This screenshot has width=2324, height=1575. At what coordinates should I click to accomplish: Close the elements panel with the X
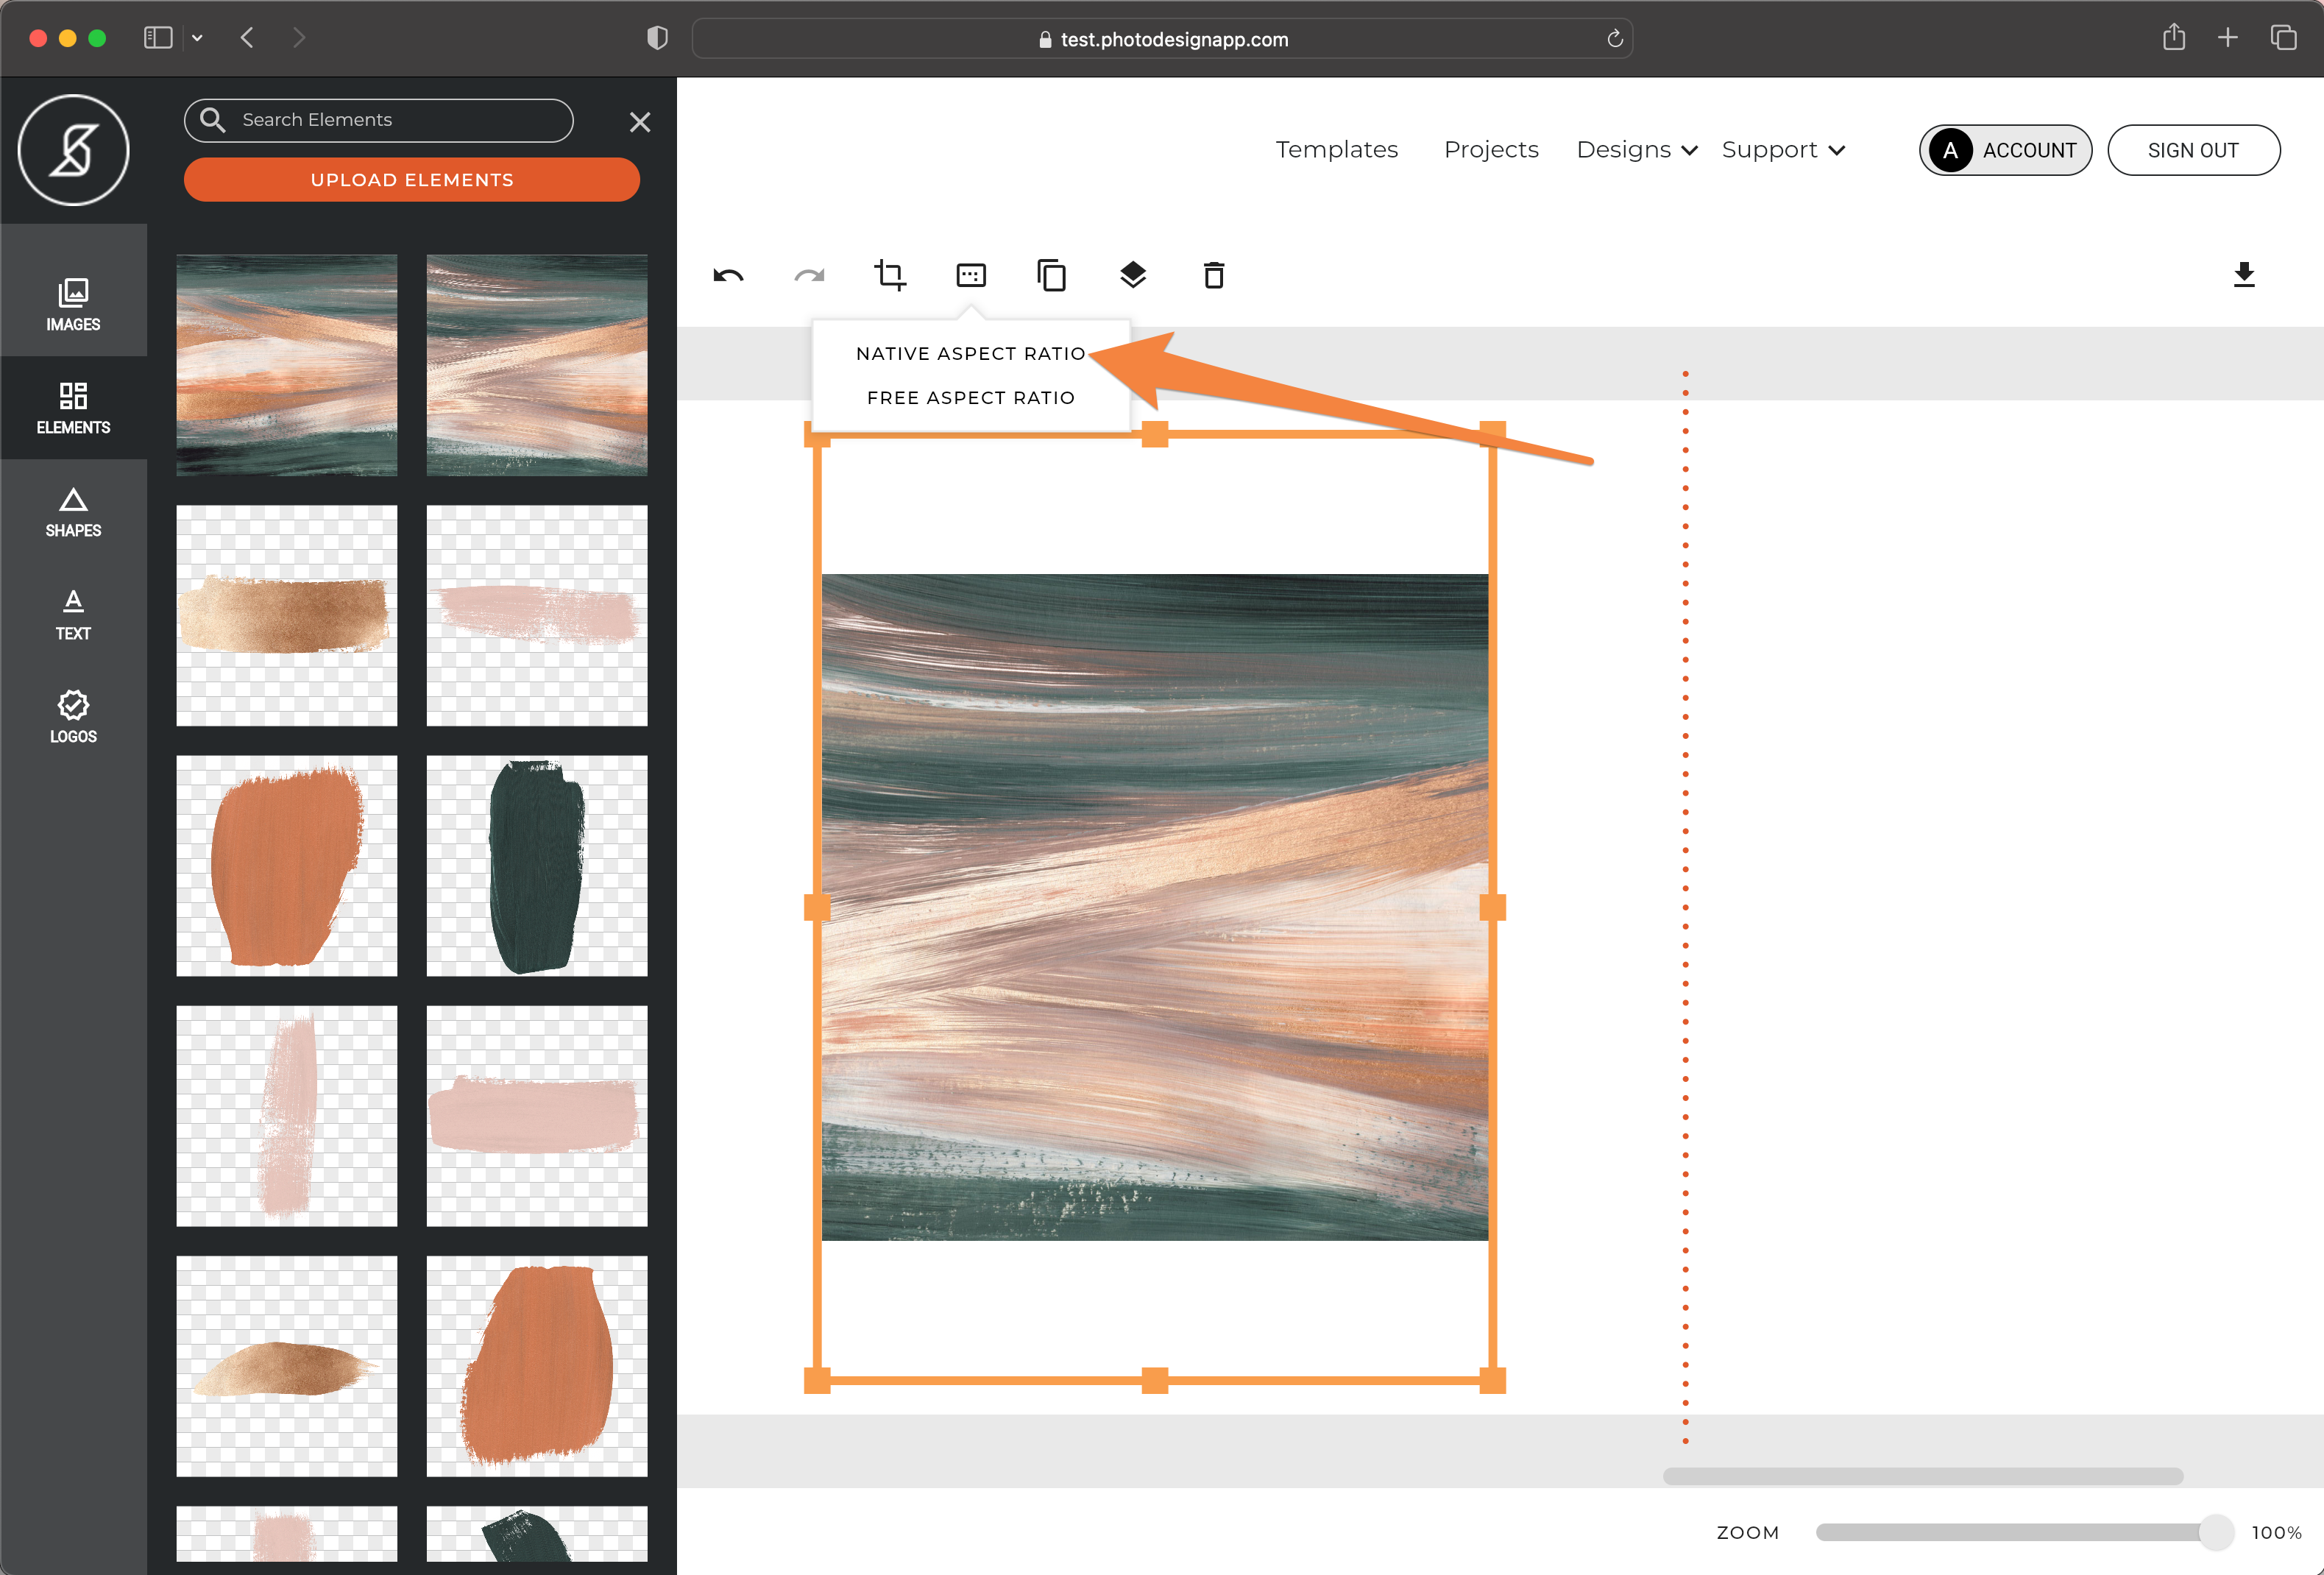pyautogui.click(x=640, y=122)
